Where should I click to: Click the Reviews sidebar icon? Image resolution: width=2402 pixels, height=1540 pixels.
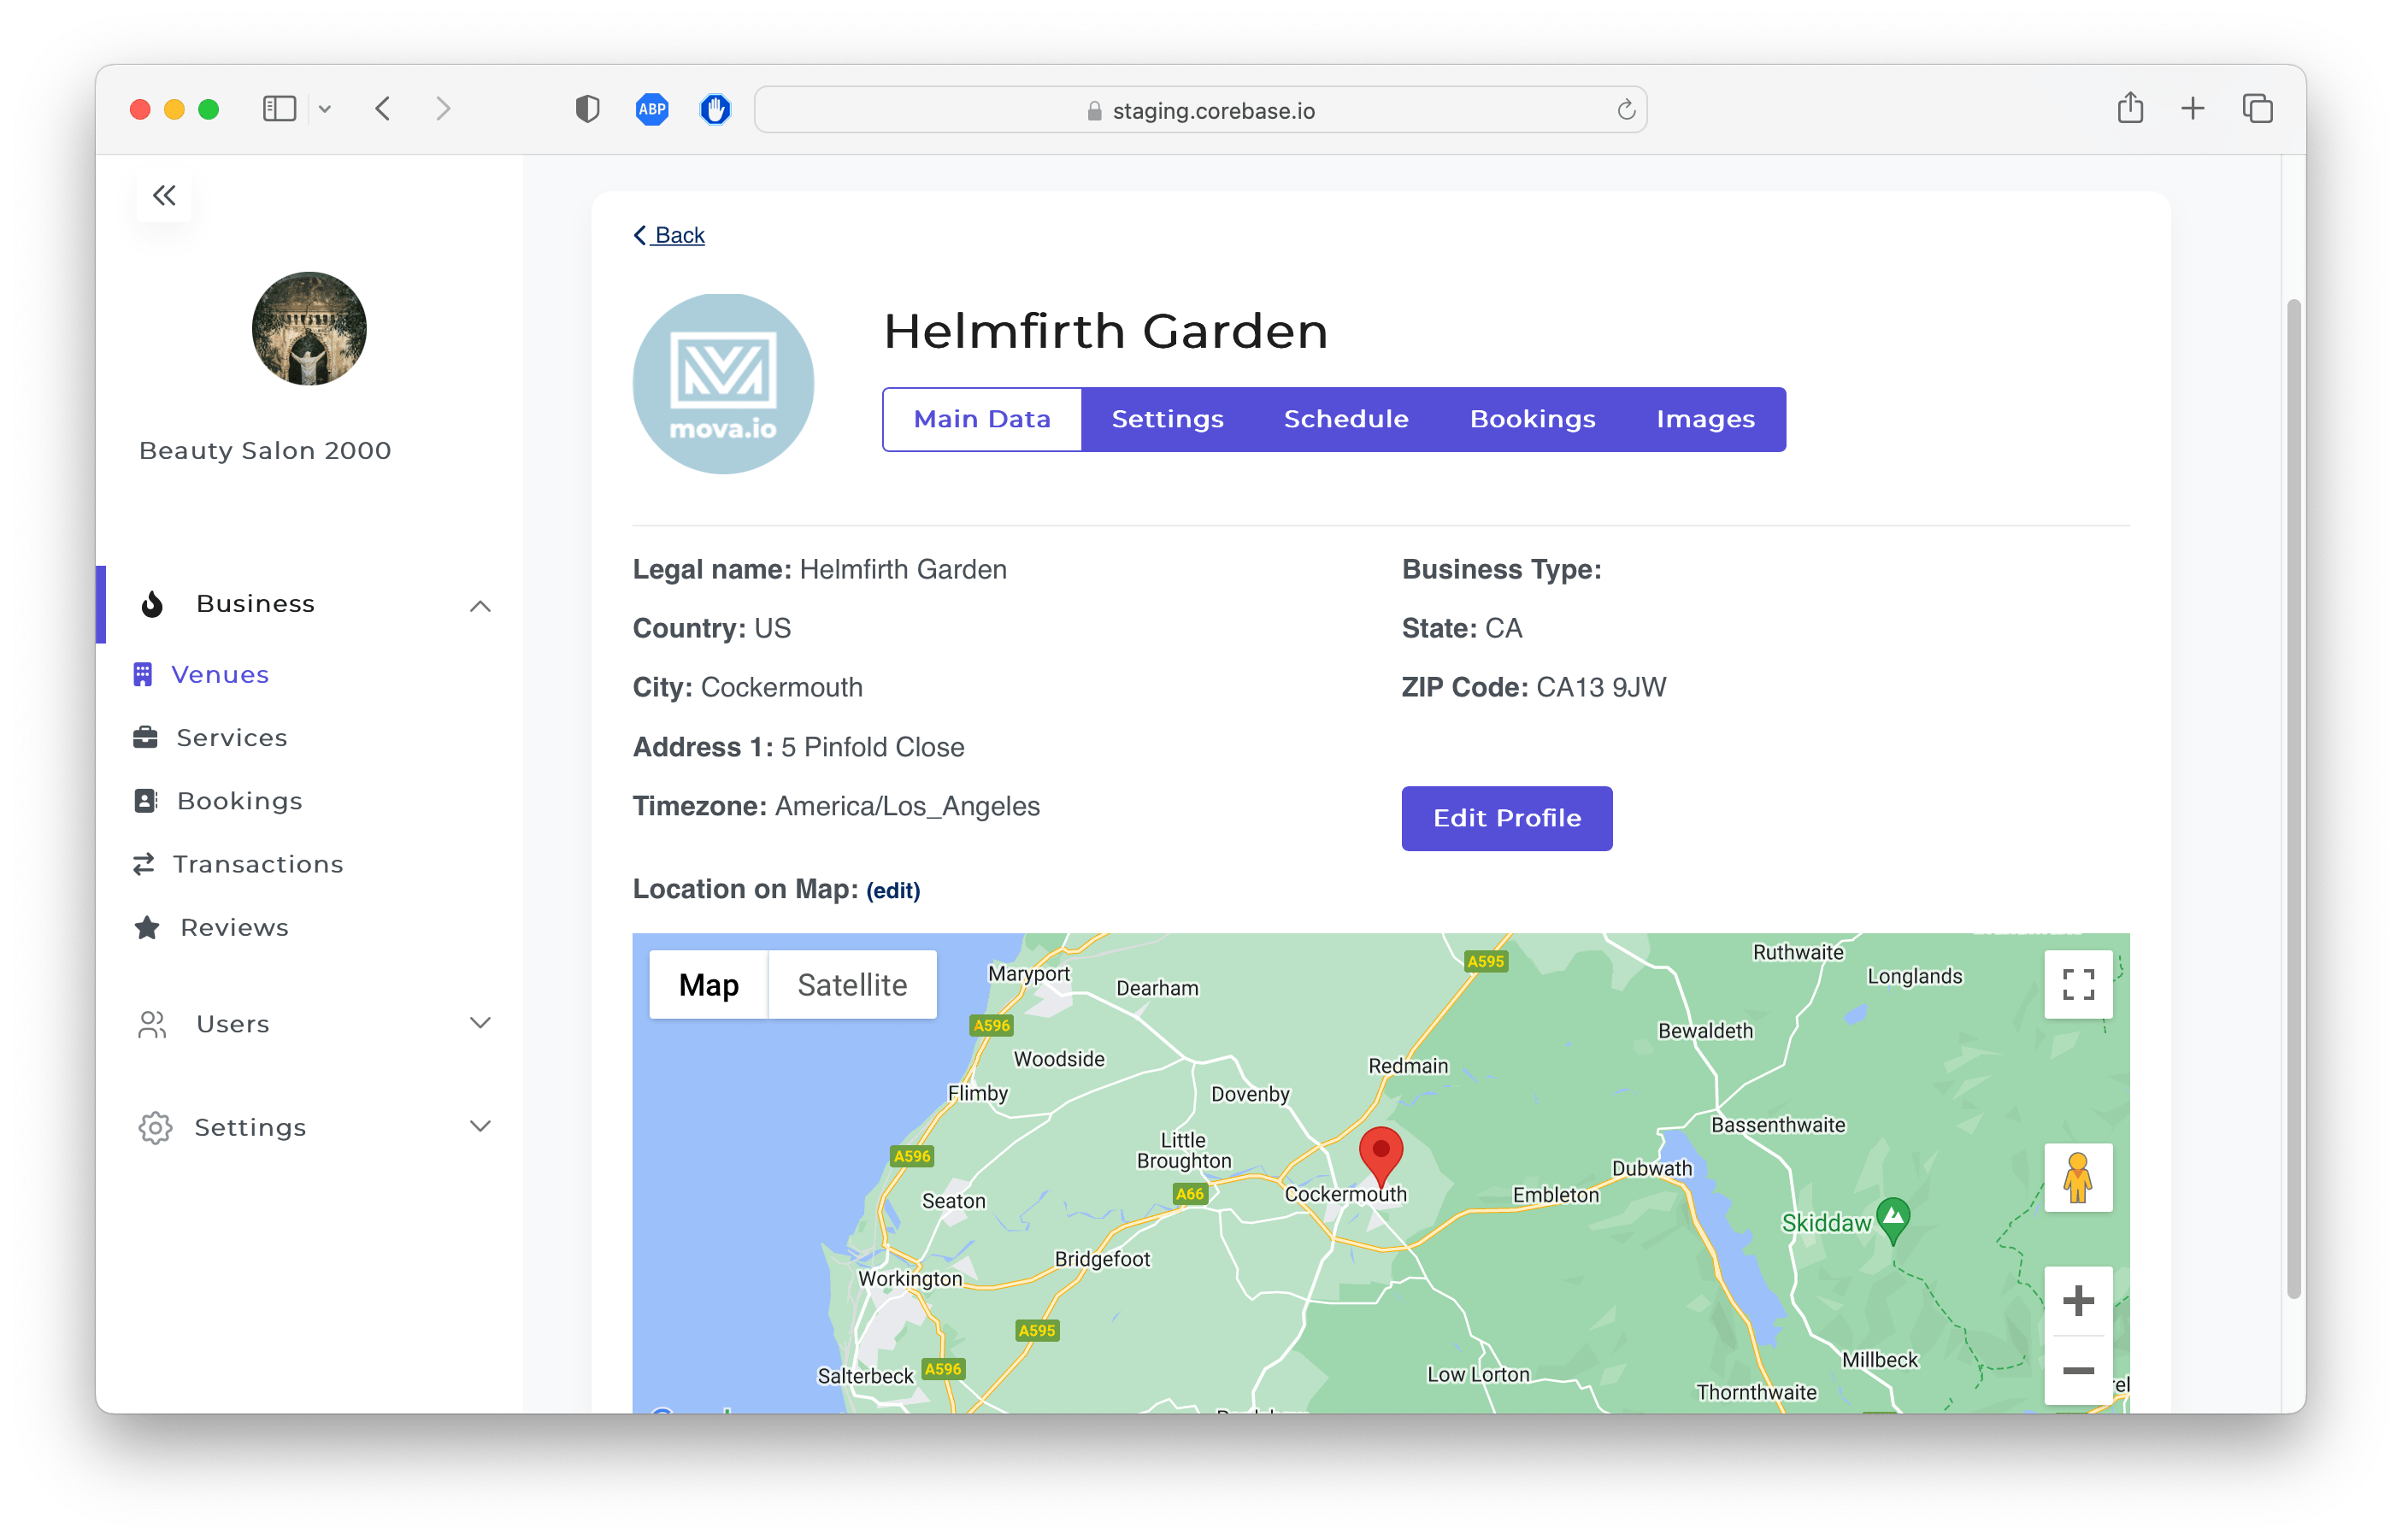[x=147, y=926]
